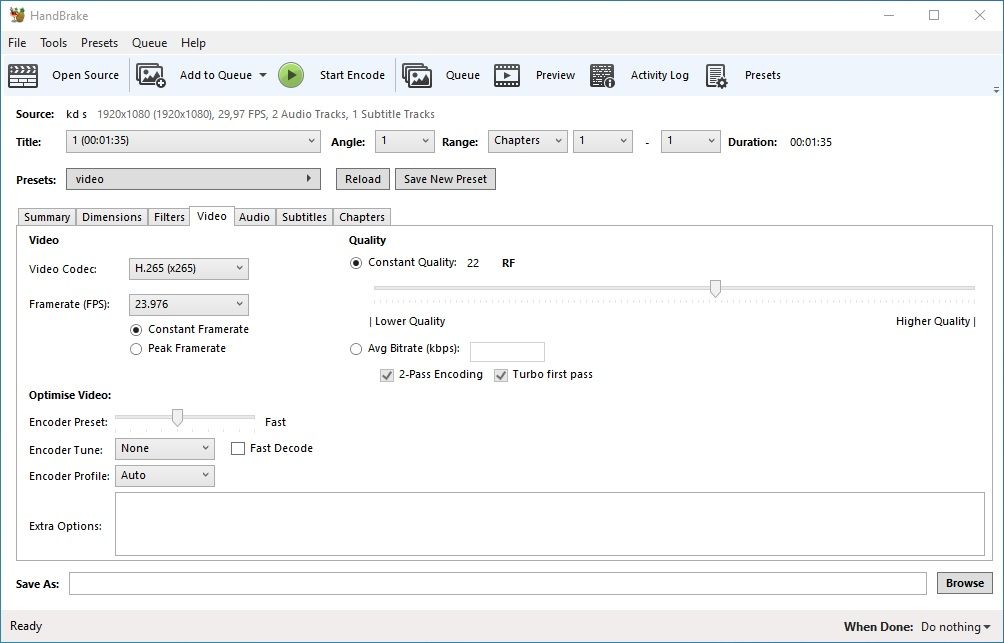
Task: Click the Activity Log label
Action: tap(660, 75)
